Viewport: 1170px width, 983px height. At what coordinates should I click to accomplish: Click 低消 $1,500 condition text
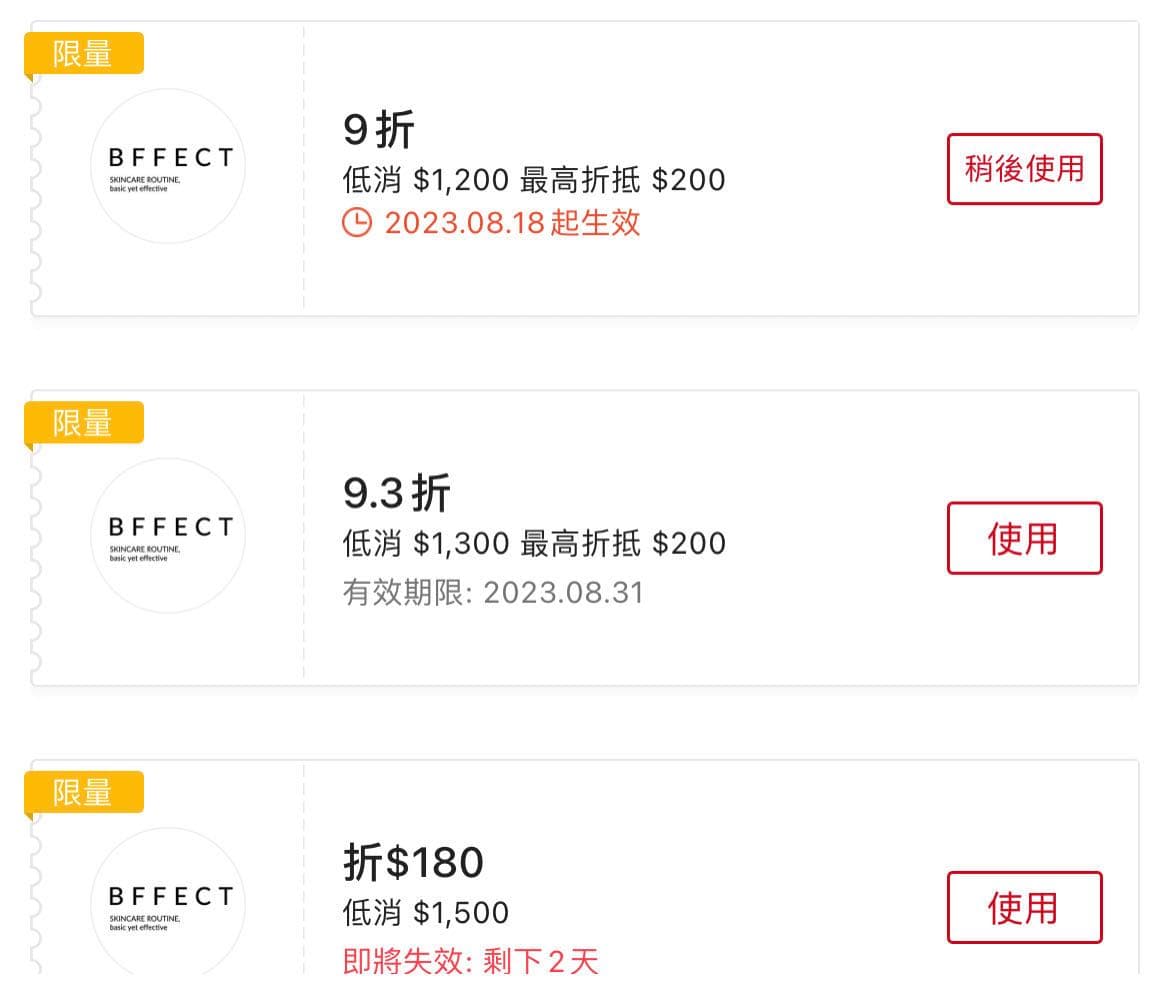426,912
